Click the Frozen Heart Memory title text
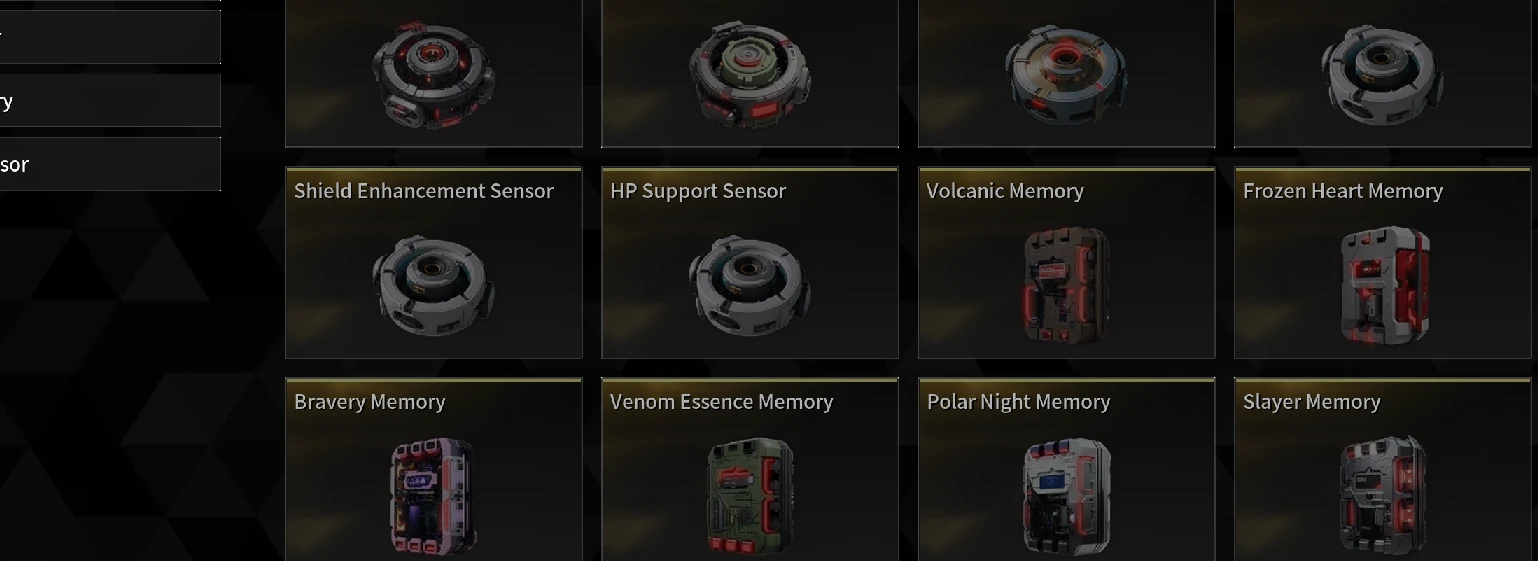This screenshot has height=561, width=1538. (1343, 191)
